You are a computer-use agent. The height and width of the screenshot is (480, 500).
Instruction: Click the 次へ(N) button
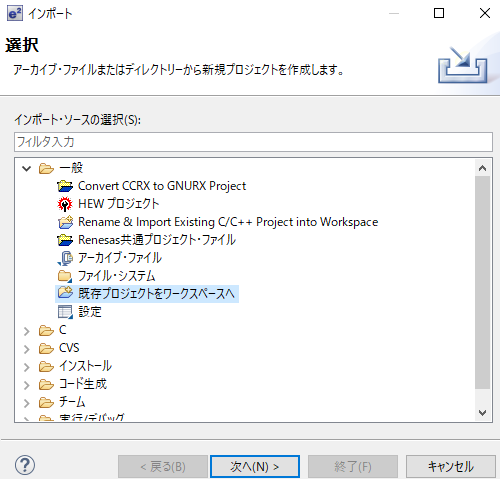(x=255, y=466)
